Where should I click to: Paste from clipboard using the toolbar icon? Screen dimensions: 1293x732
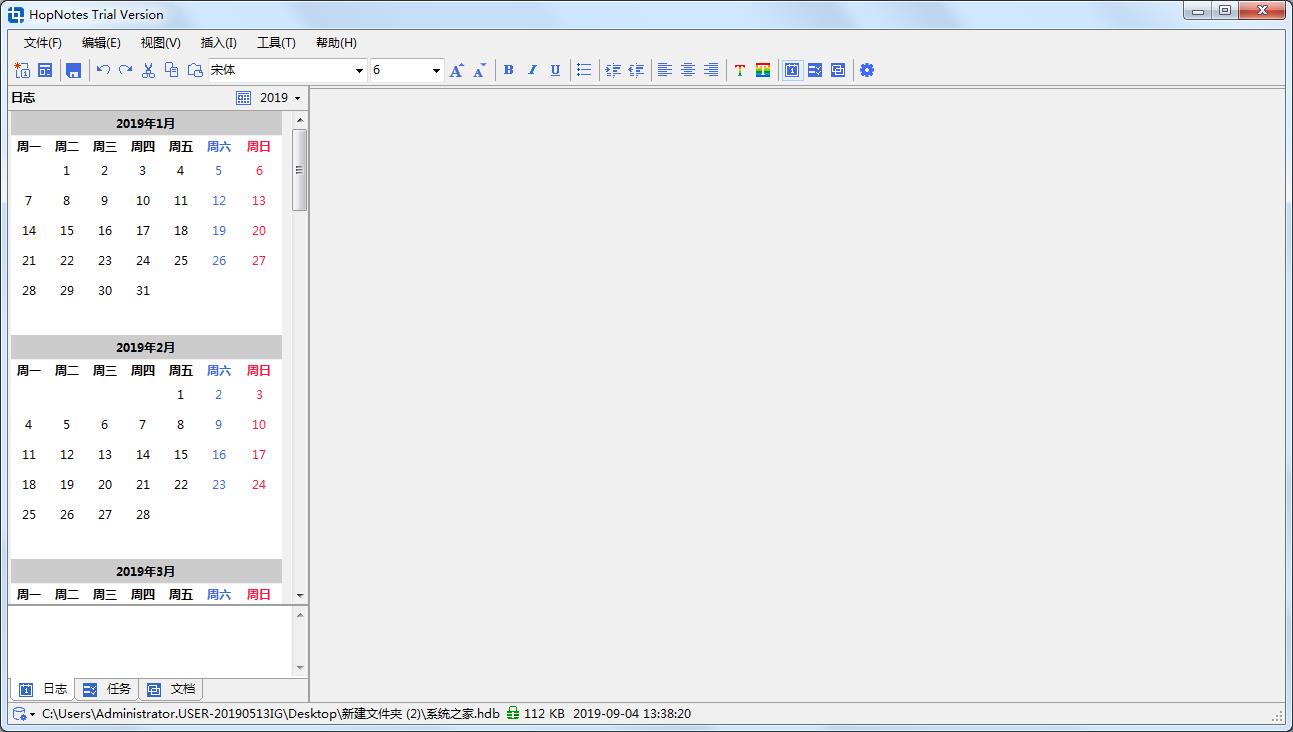pyautogui.click(x=195, y=70)
